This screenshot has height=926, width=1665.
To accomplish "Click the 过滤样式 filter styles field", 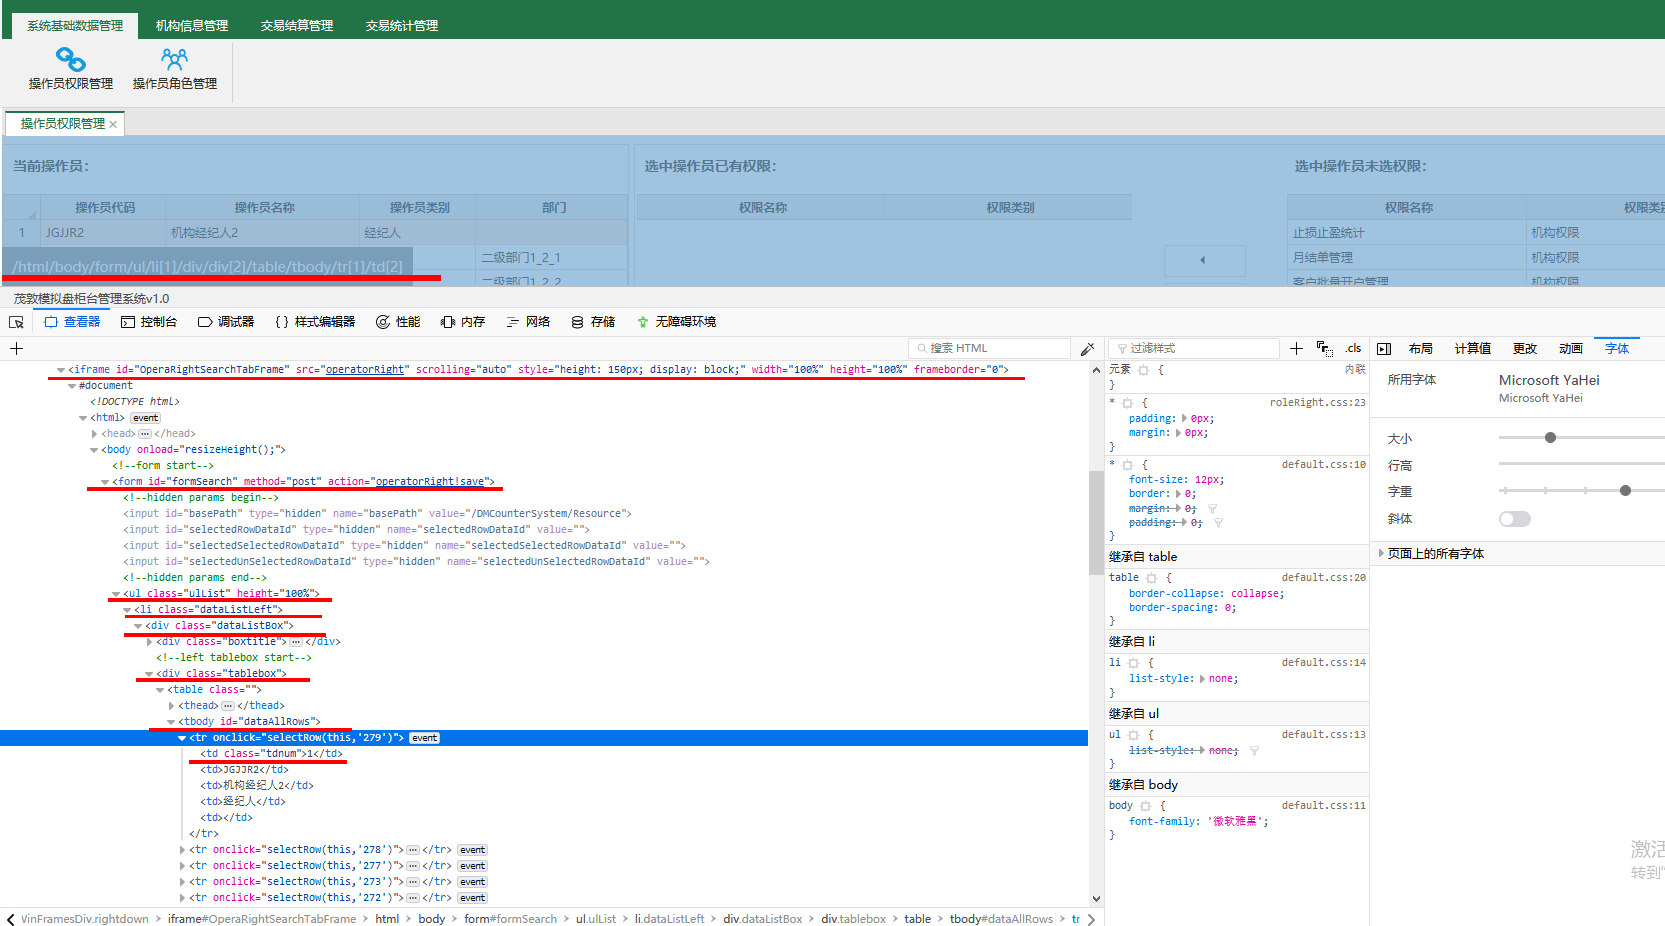I will [1194, 348].
